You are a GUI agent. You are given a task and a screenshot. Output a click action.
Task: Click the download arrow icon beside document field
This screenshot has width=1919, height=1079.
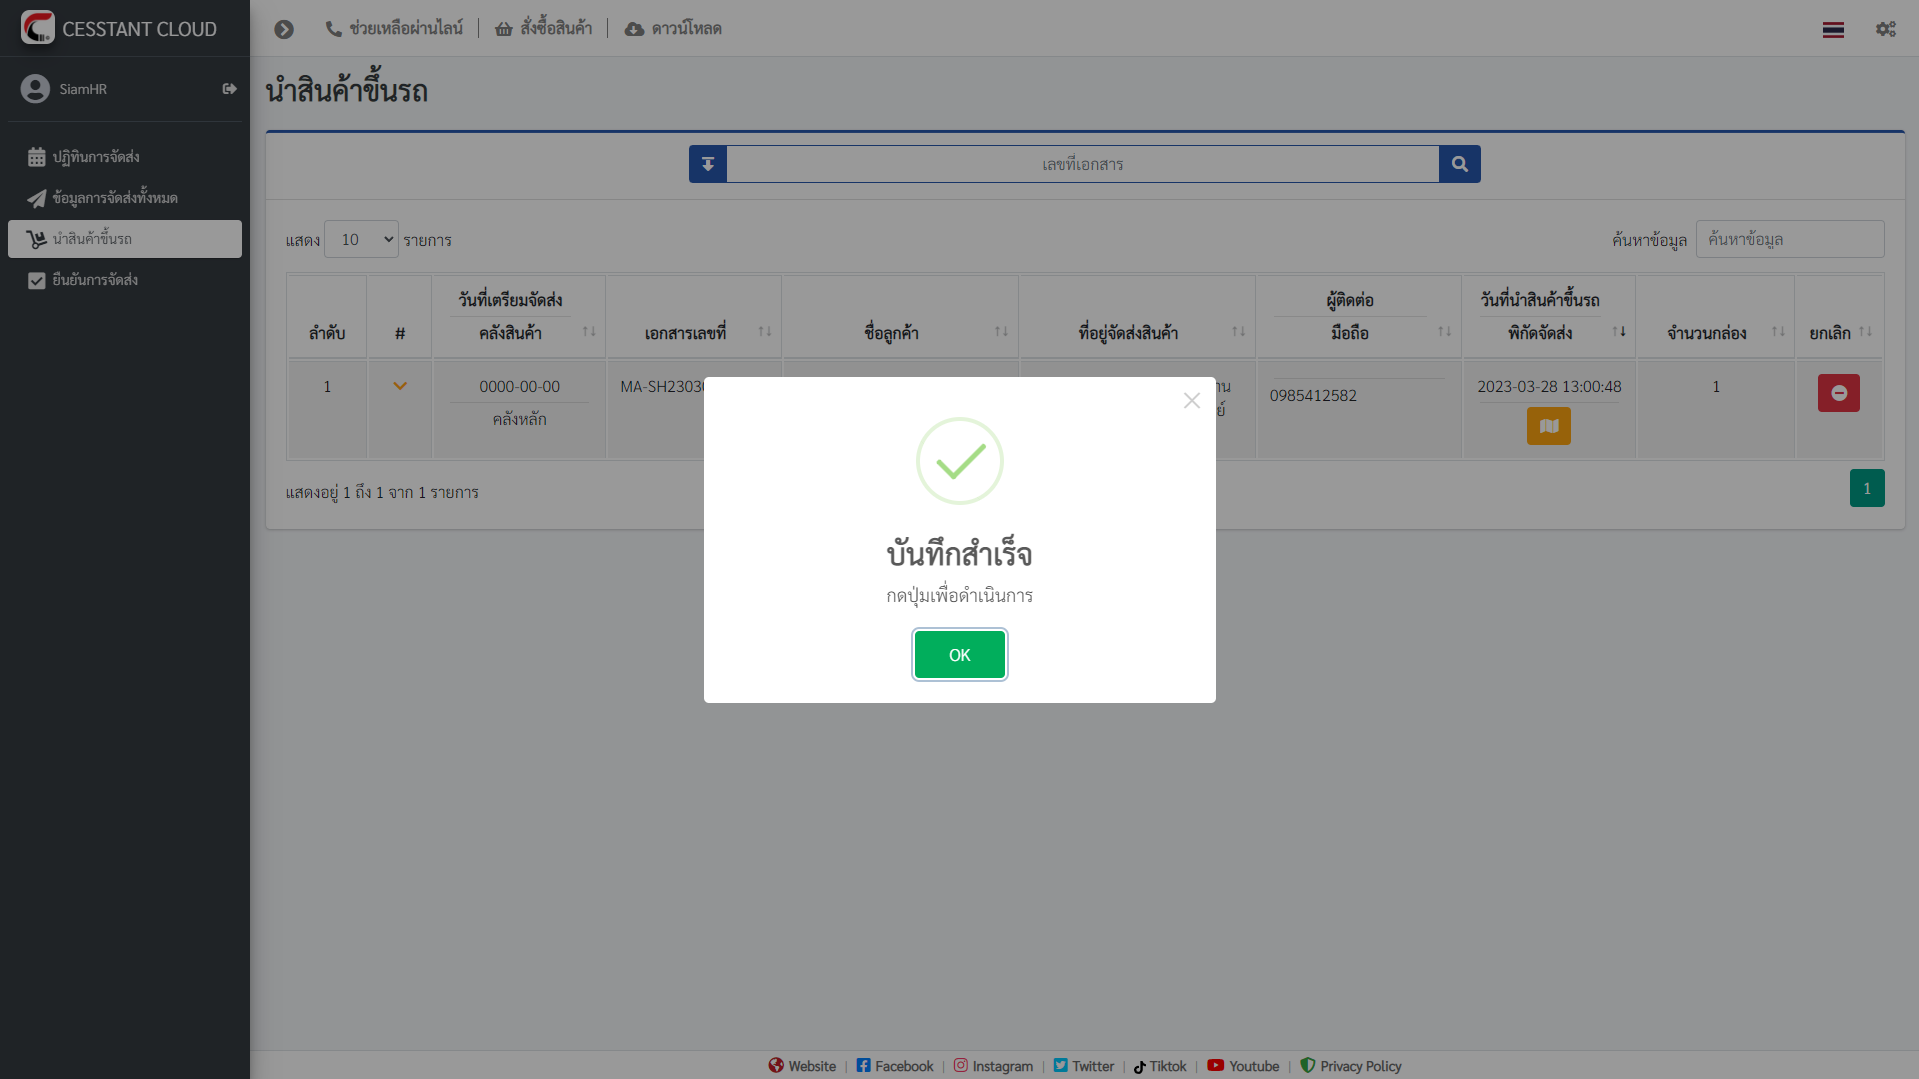(x=708, y=164)
